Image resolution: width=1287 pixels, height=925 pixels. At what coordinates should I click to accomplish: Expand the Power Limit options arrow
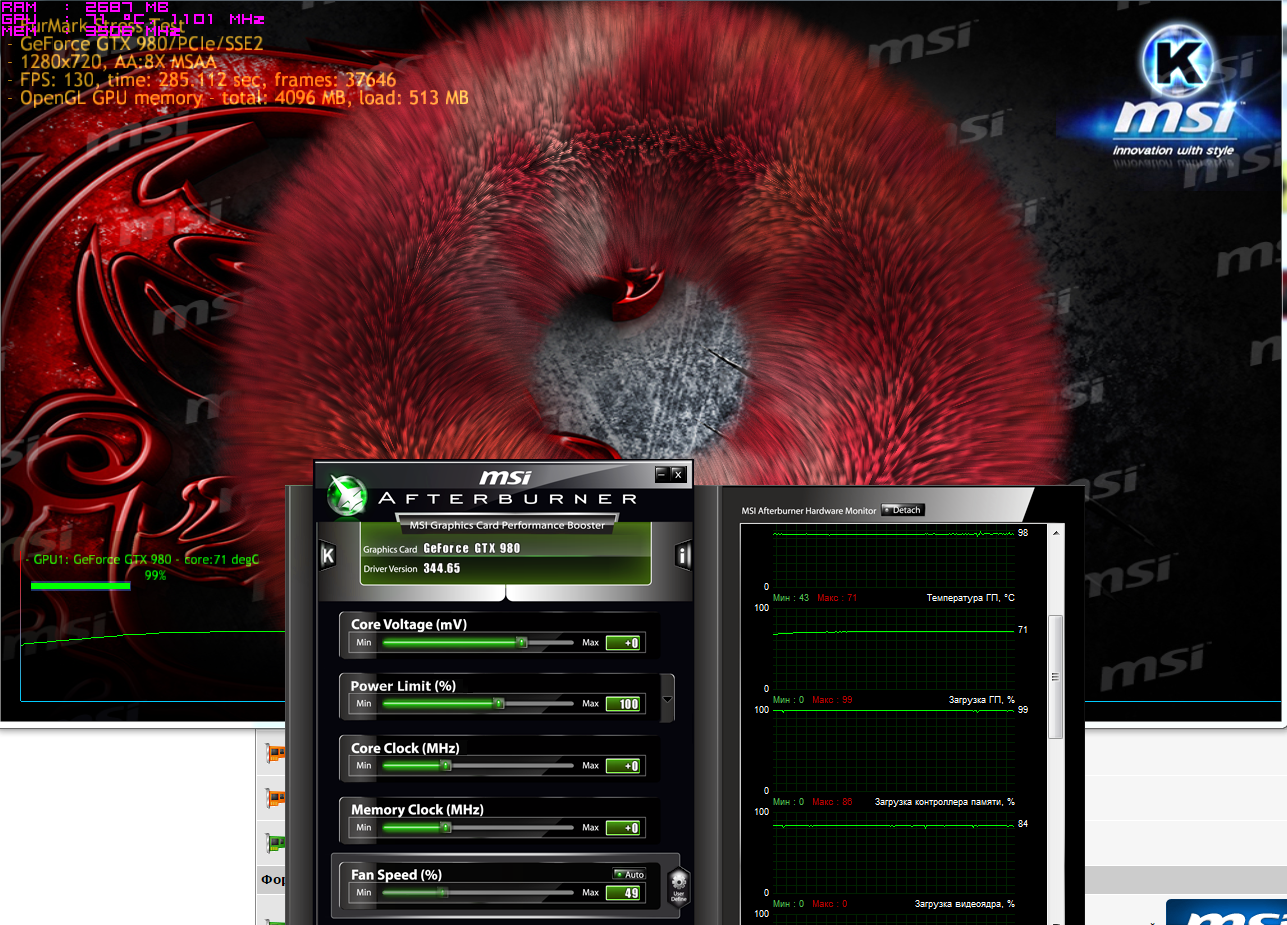coord(668,699)
